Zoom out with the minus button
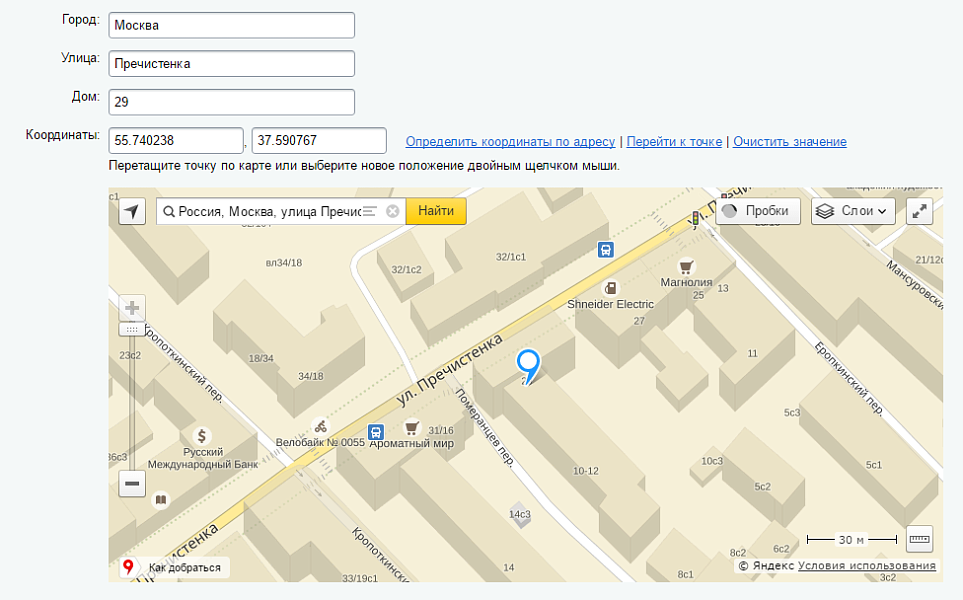The height and width of the screenshot is (600, 963). (132, 484)
